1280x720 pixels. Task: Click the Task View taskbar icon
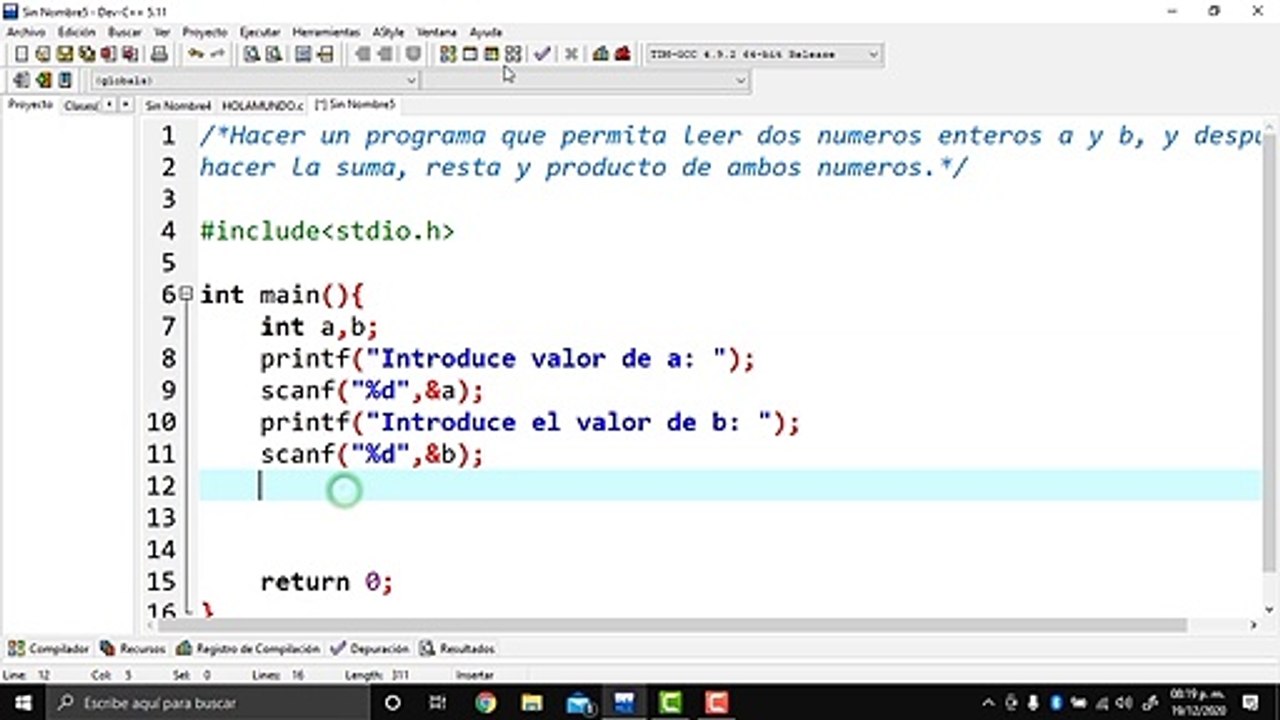click(438, 703)
